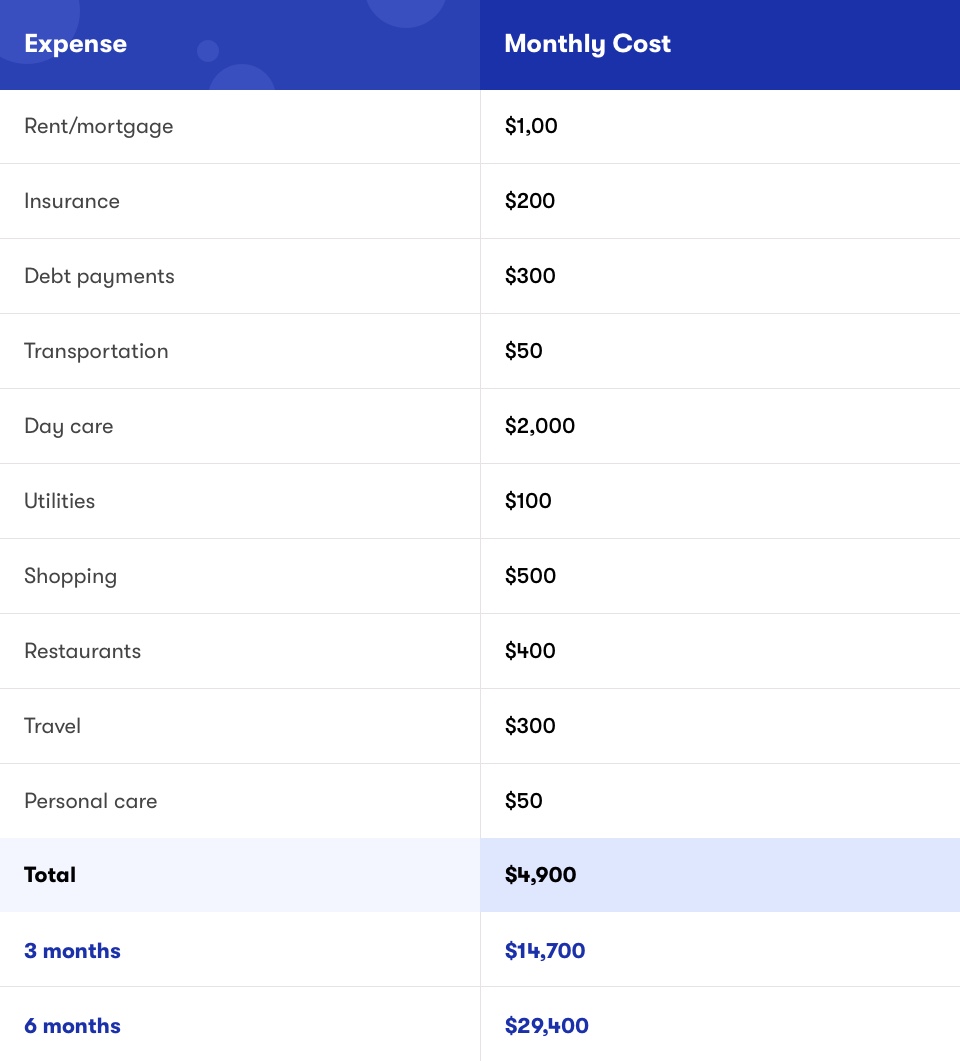Select the Restaurants row label
Viewport: 960px width, 1061px height.
pos(83,651)
